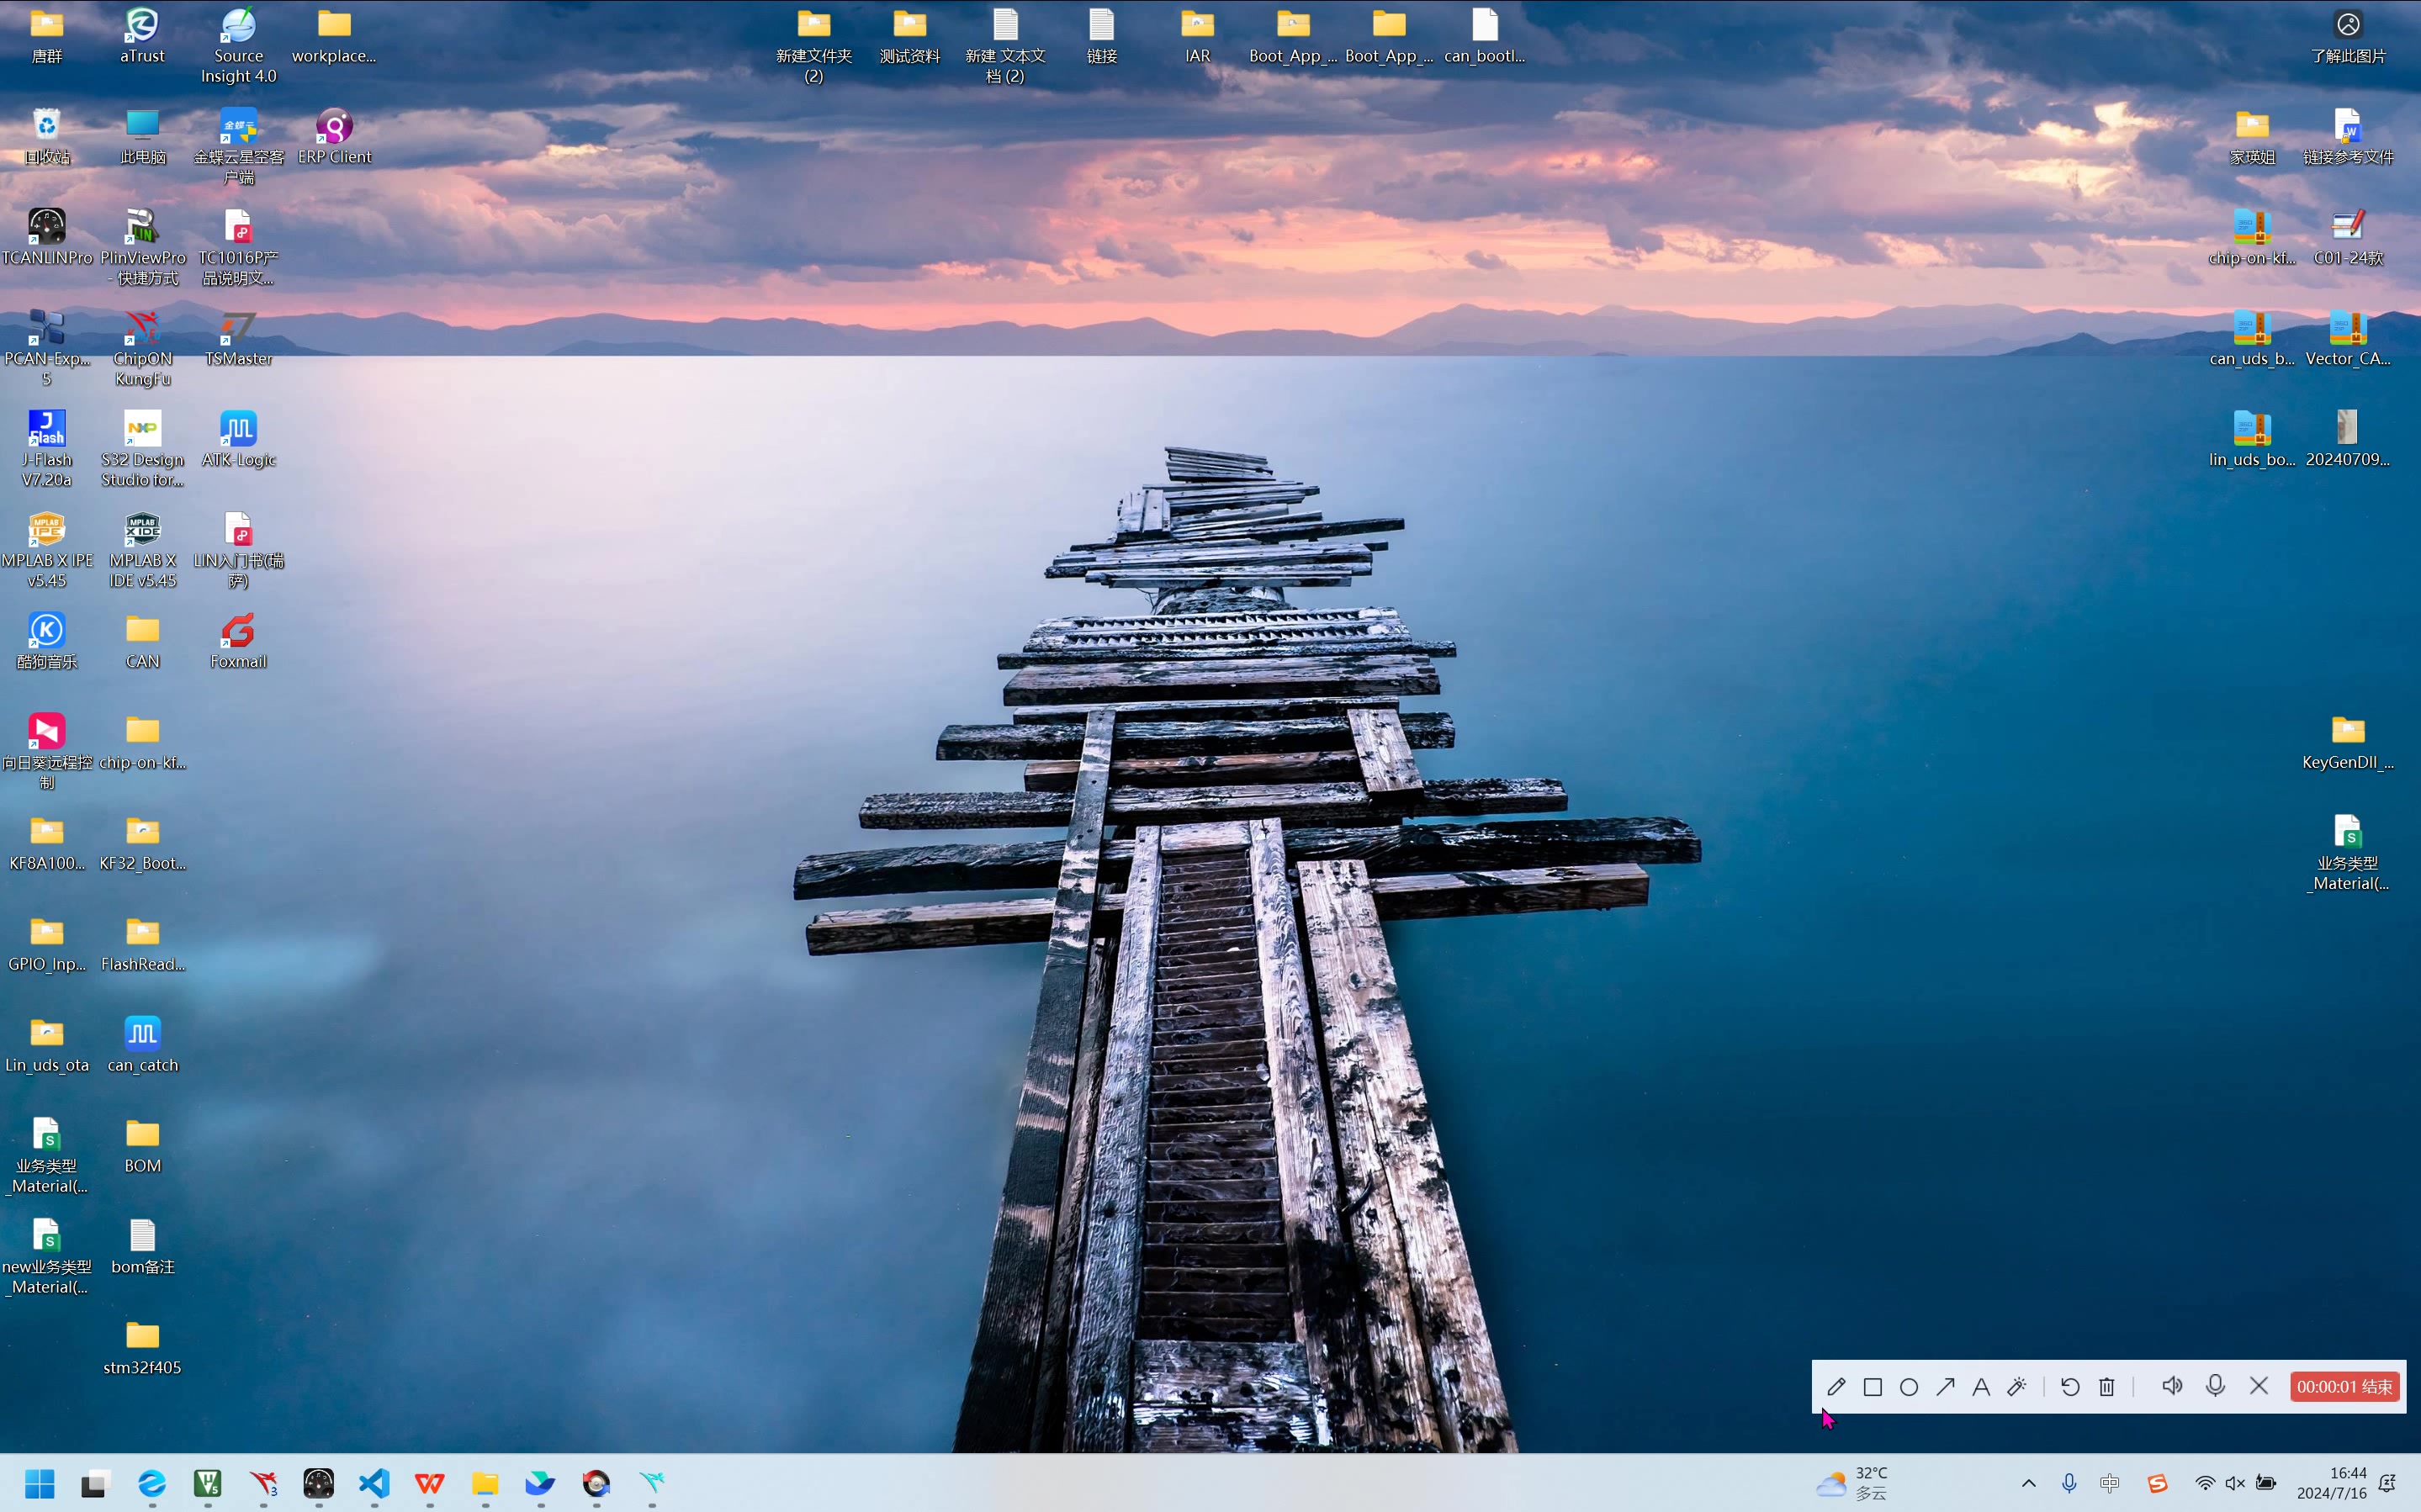Viewport: 2421px width, 1512px height.
Task: Open the Sogou input method tray icon
Action: [x=2157, y=1483]
